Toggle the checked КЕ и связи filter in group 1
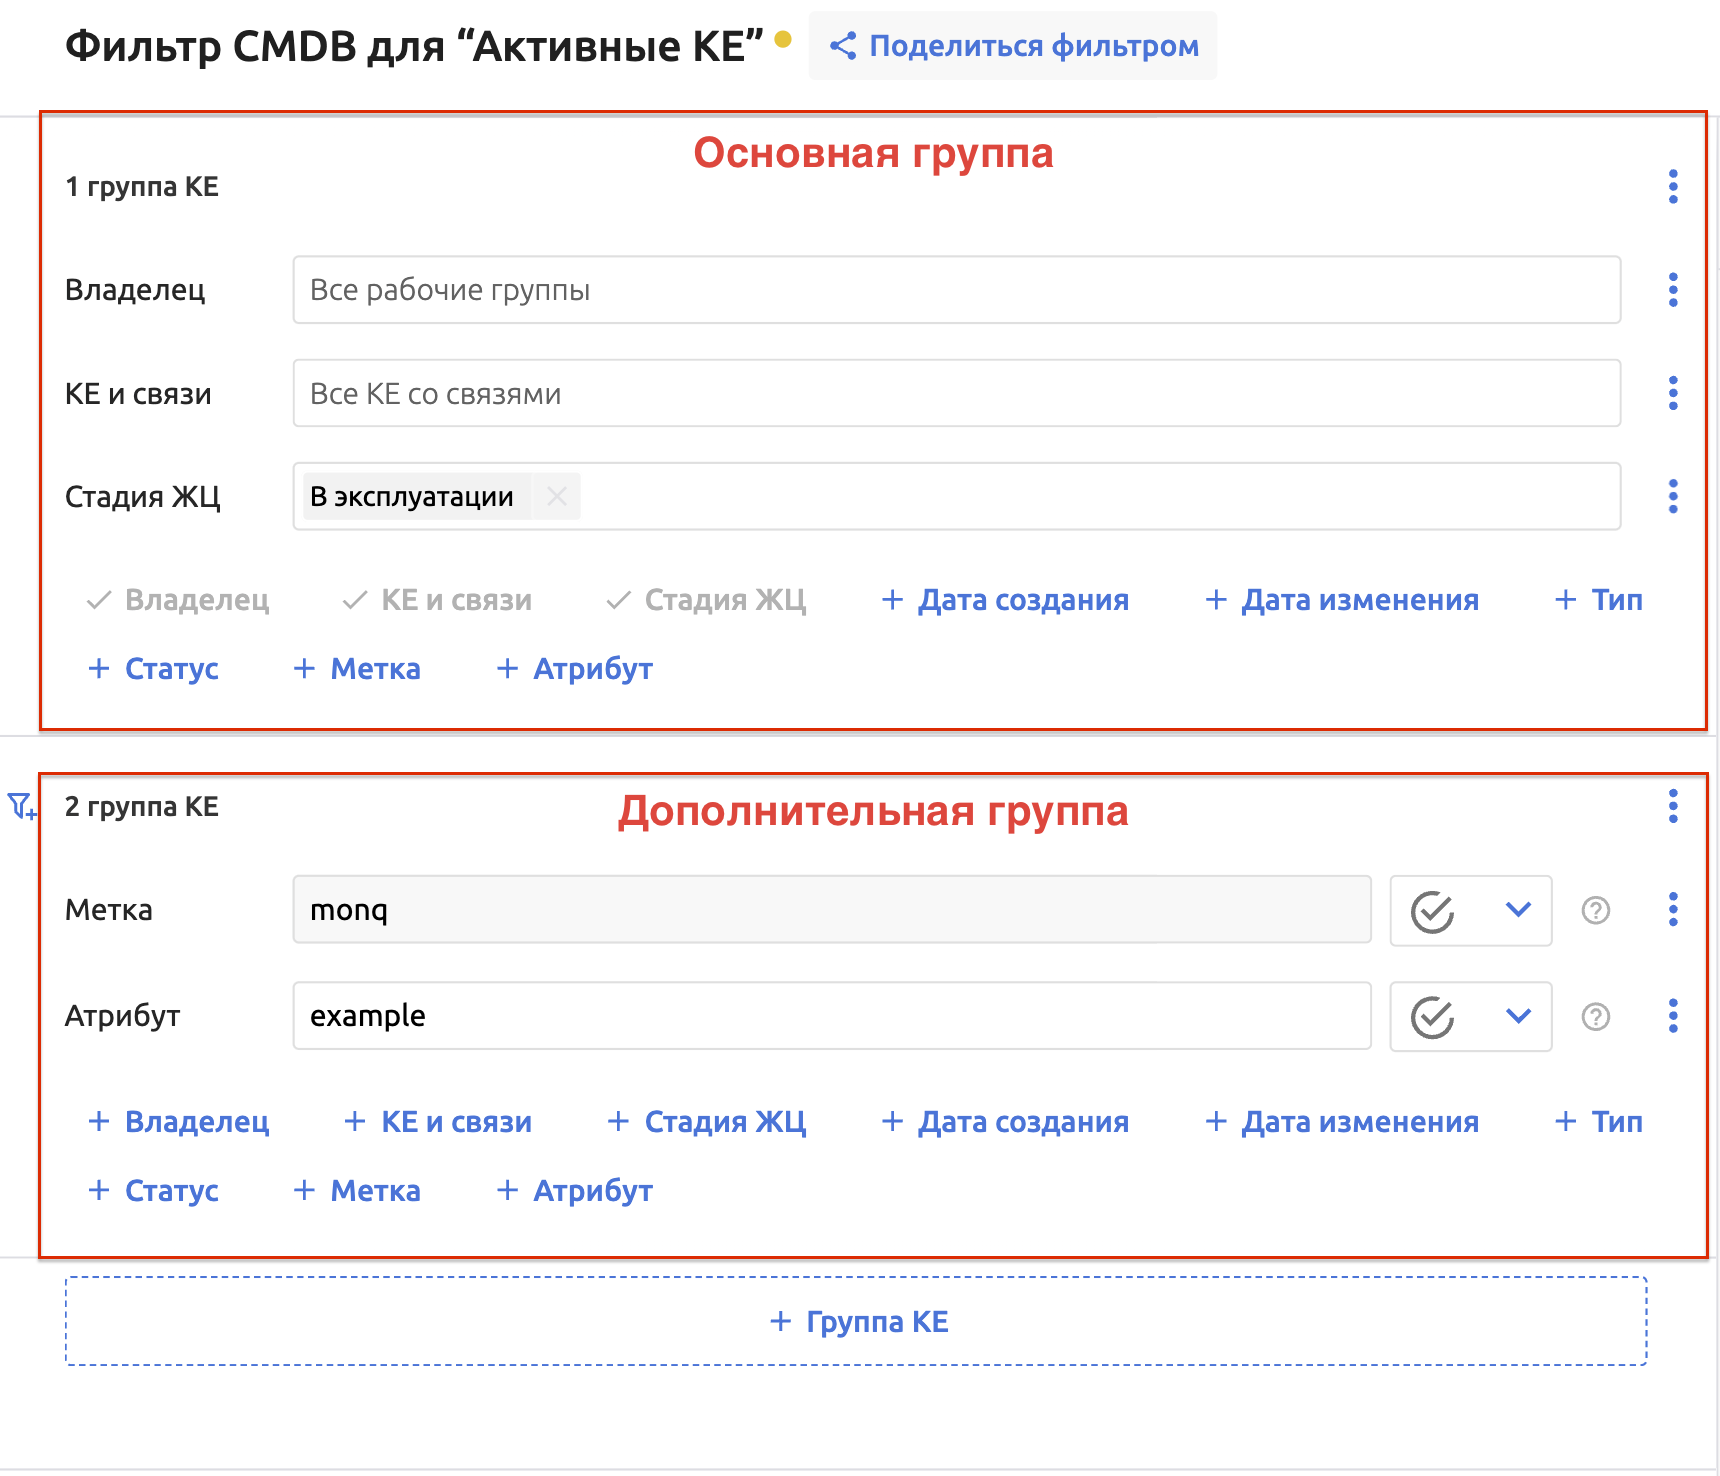This screenshot has height=1476, width=1720. click(x=437, y=600)
